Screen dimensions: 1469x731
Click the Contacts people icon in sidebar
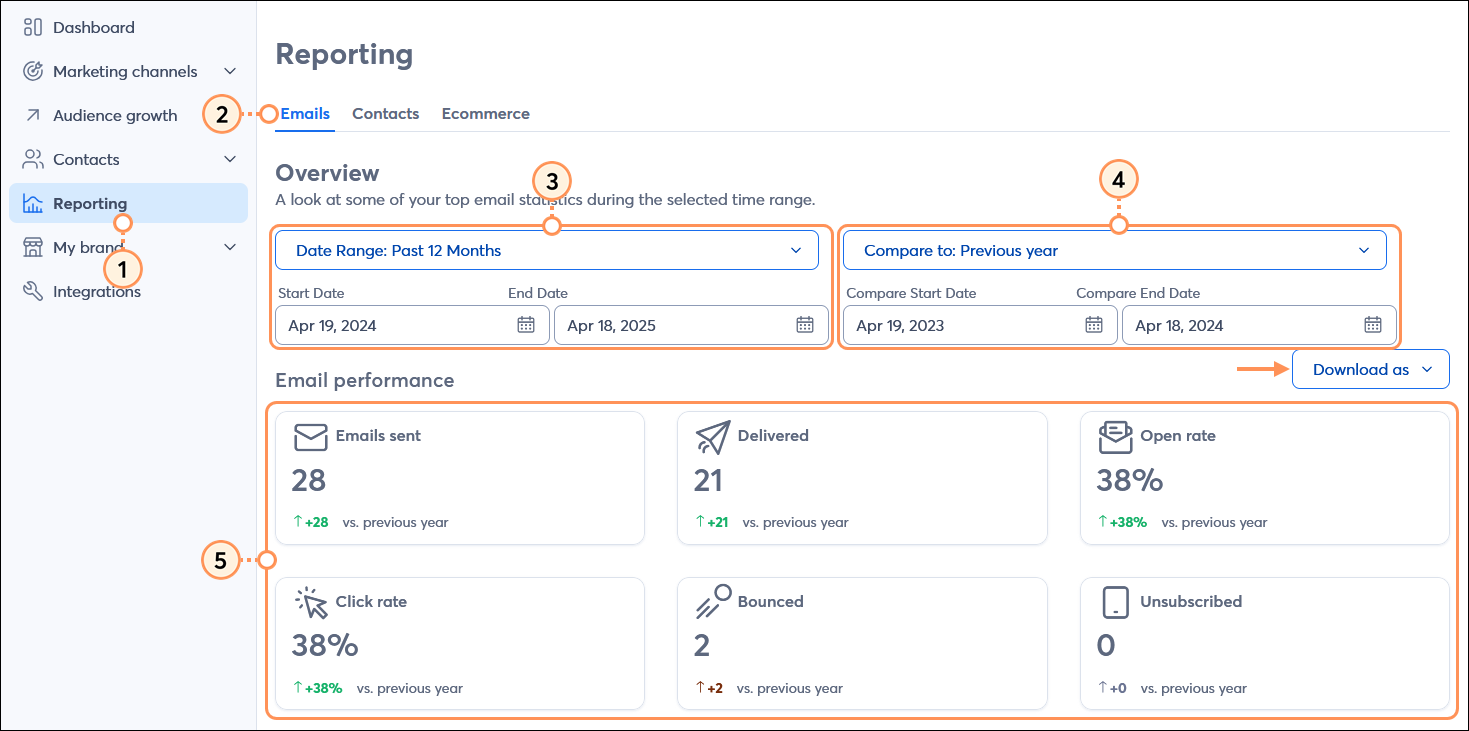[33, 159]
